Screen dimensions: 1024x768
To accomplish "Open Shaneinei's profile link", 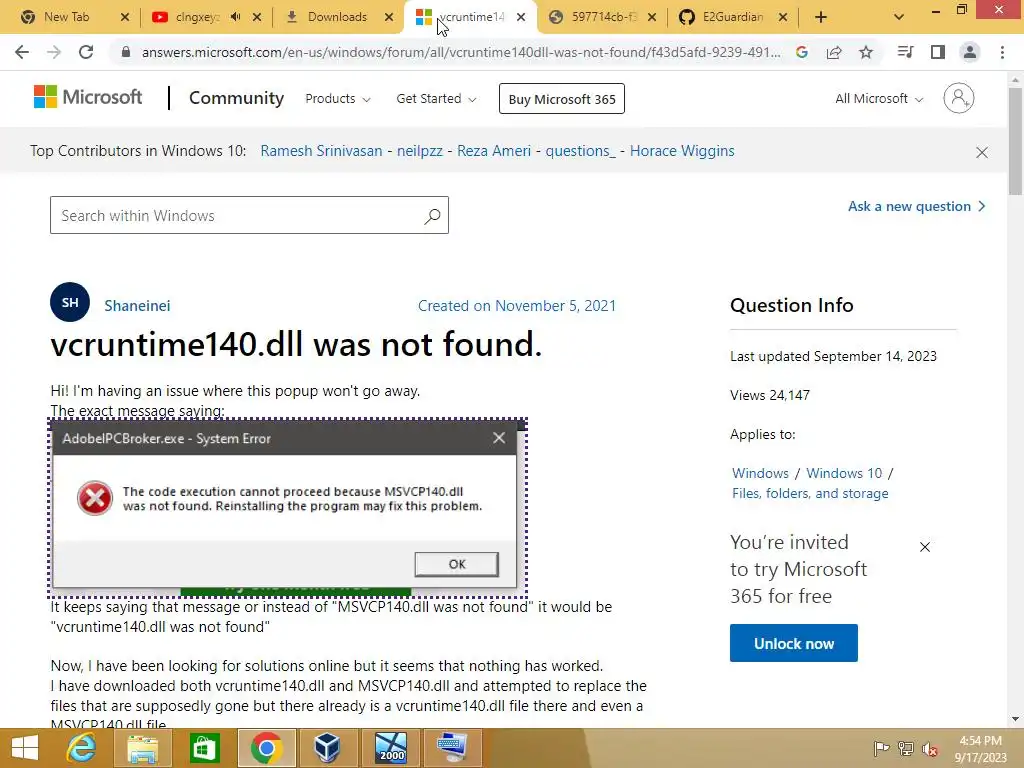I will [137, 306].
